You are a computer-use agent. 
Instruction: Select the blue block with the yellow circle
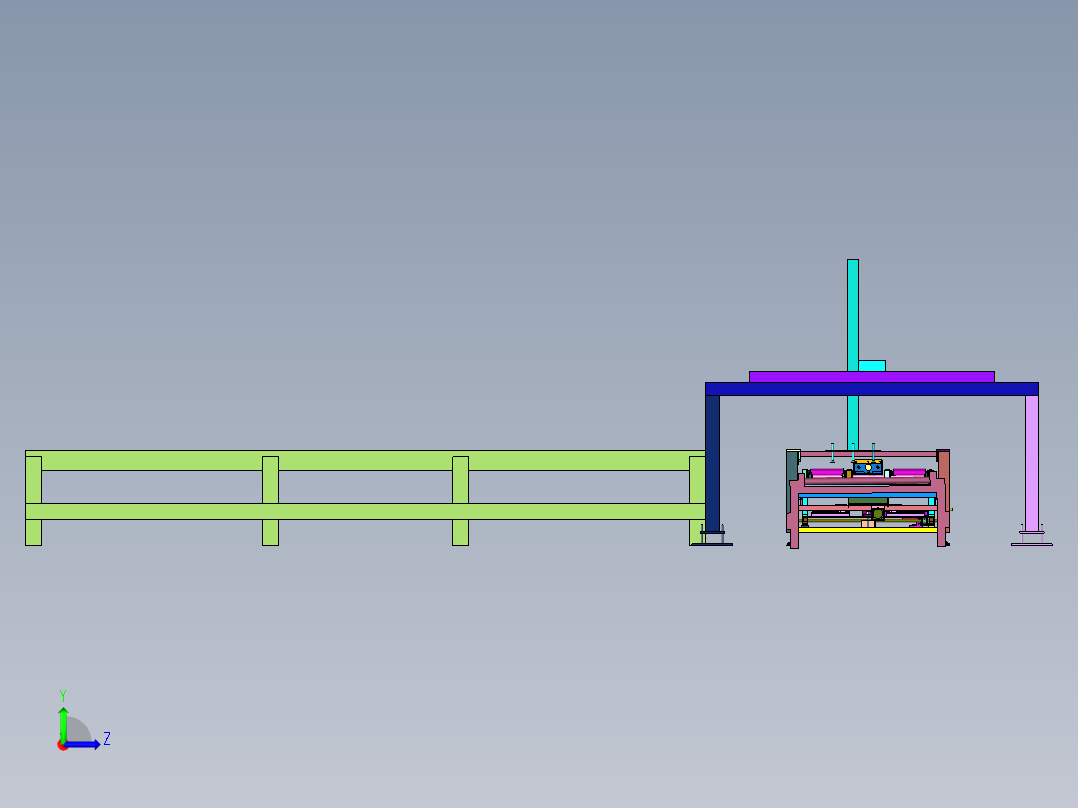(868, 468)
